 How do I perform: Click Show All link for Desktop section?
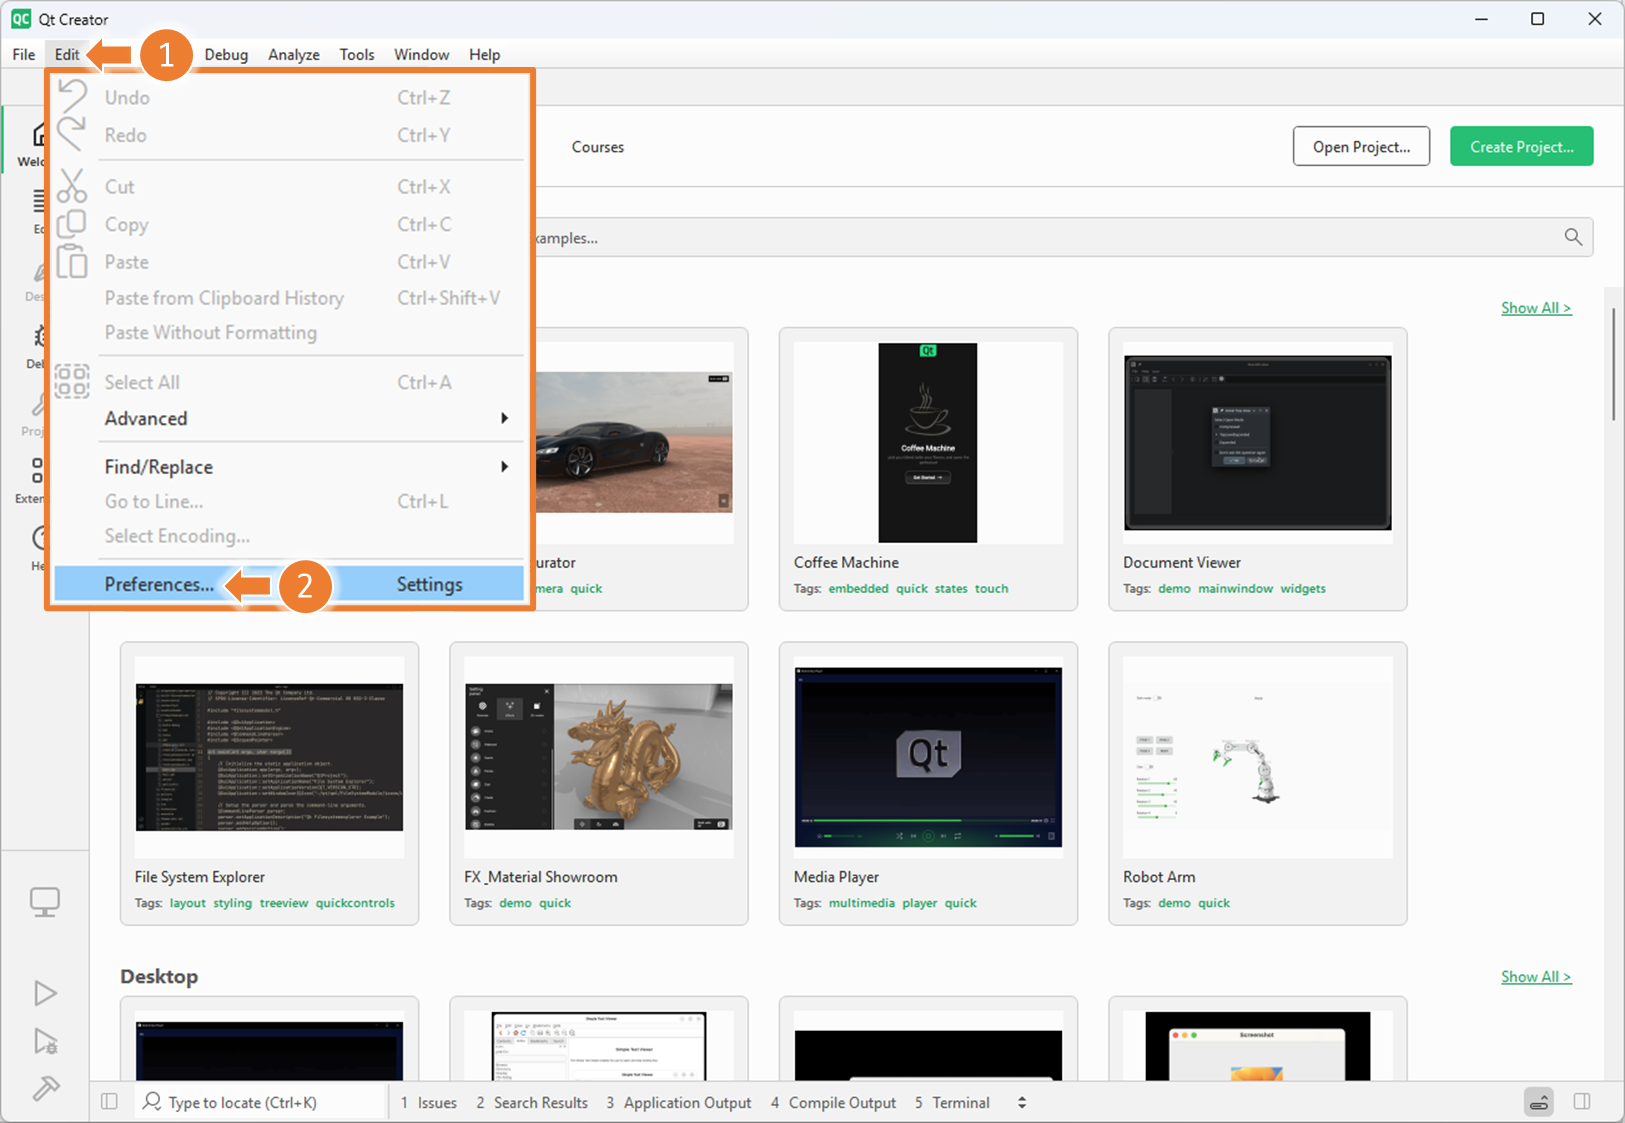click(1536, 977)
